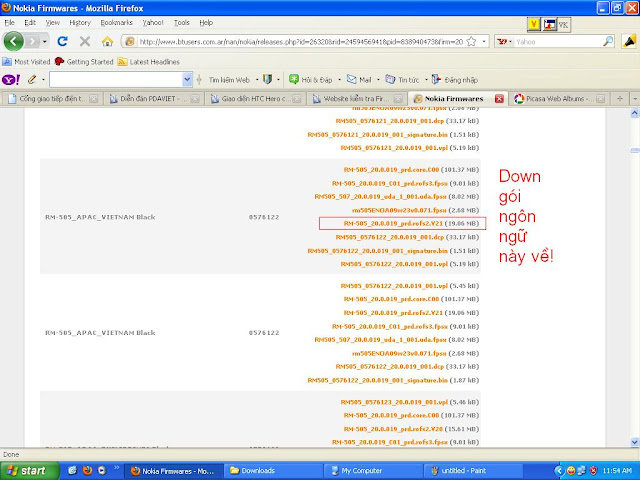Open the File menu
This screenshot has width=640, height=480.
9,23
